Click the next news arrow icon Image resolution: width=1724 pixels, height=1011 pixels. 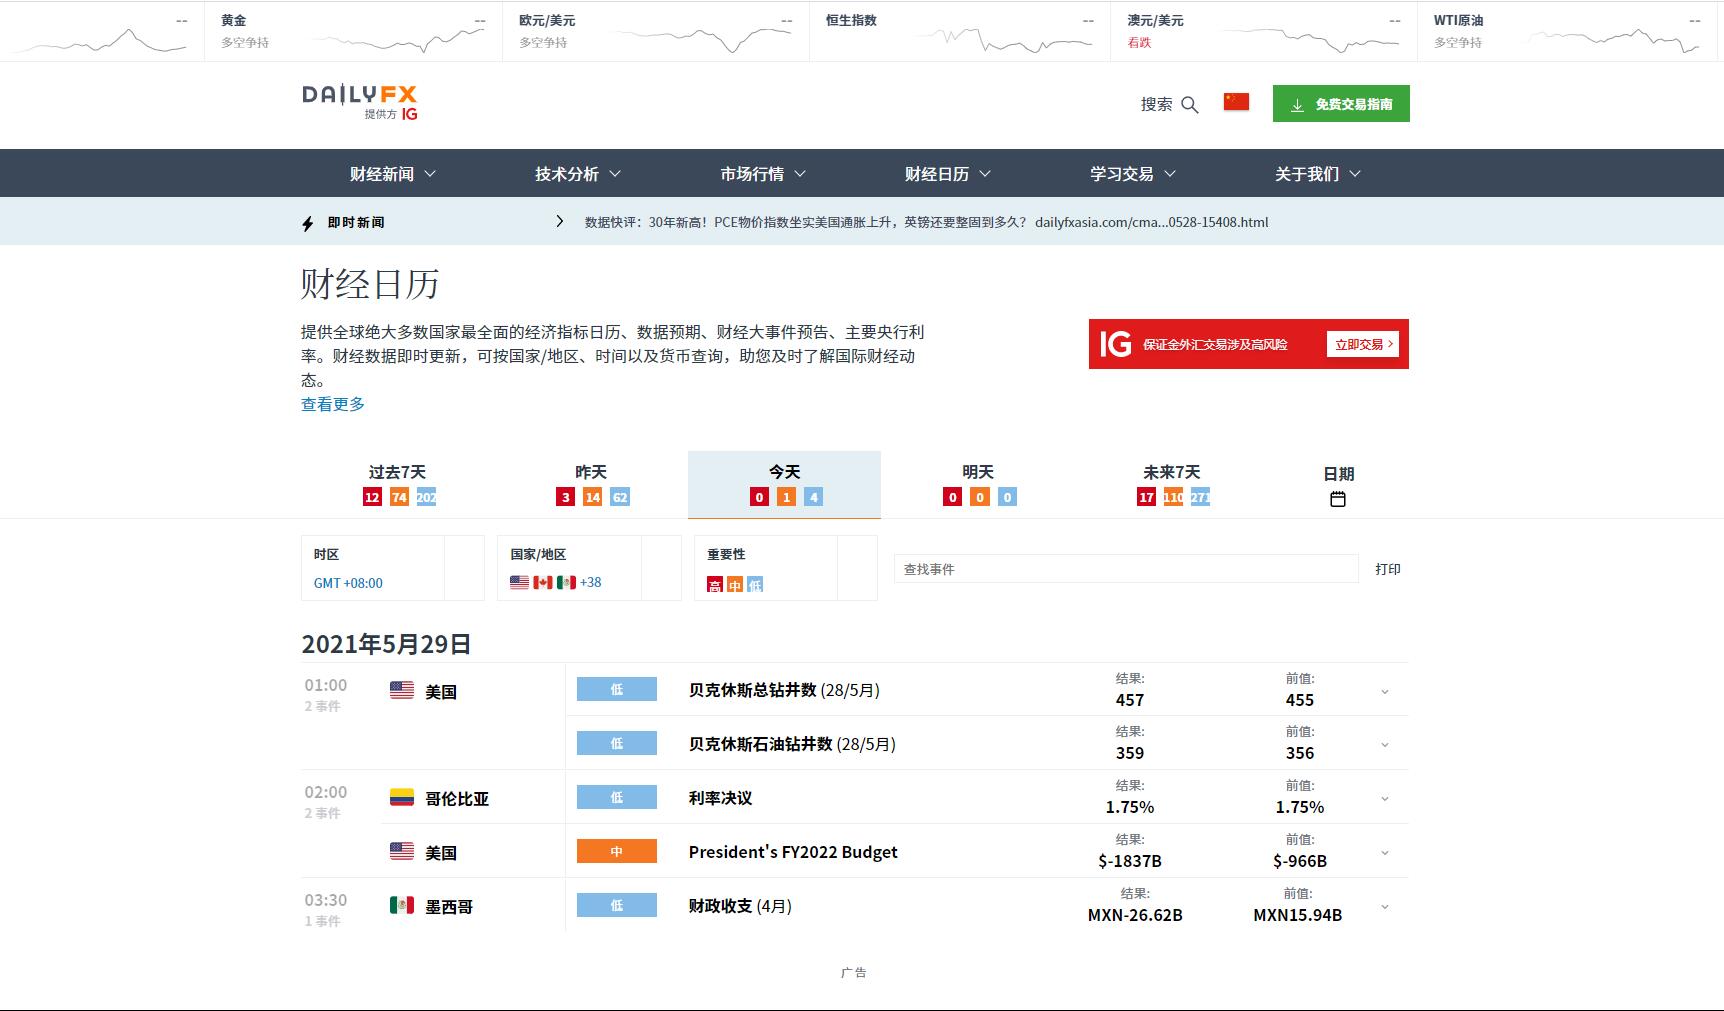pos(559,222)
